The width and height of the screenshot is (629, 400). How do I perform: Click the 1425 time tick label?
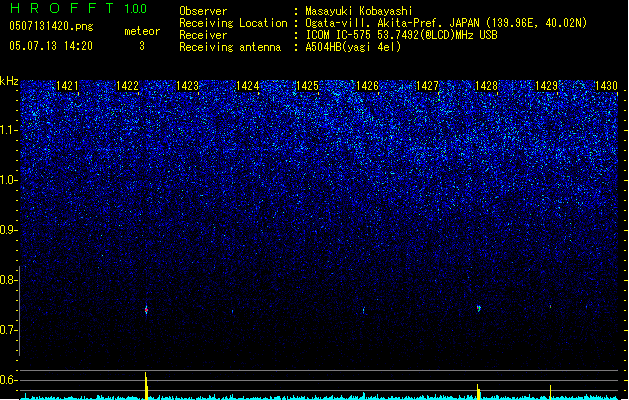coord(307,86)
